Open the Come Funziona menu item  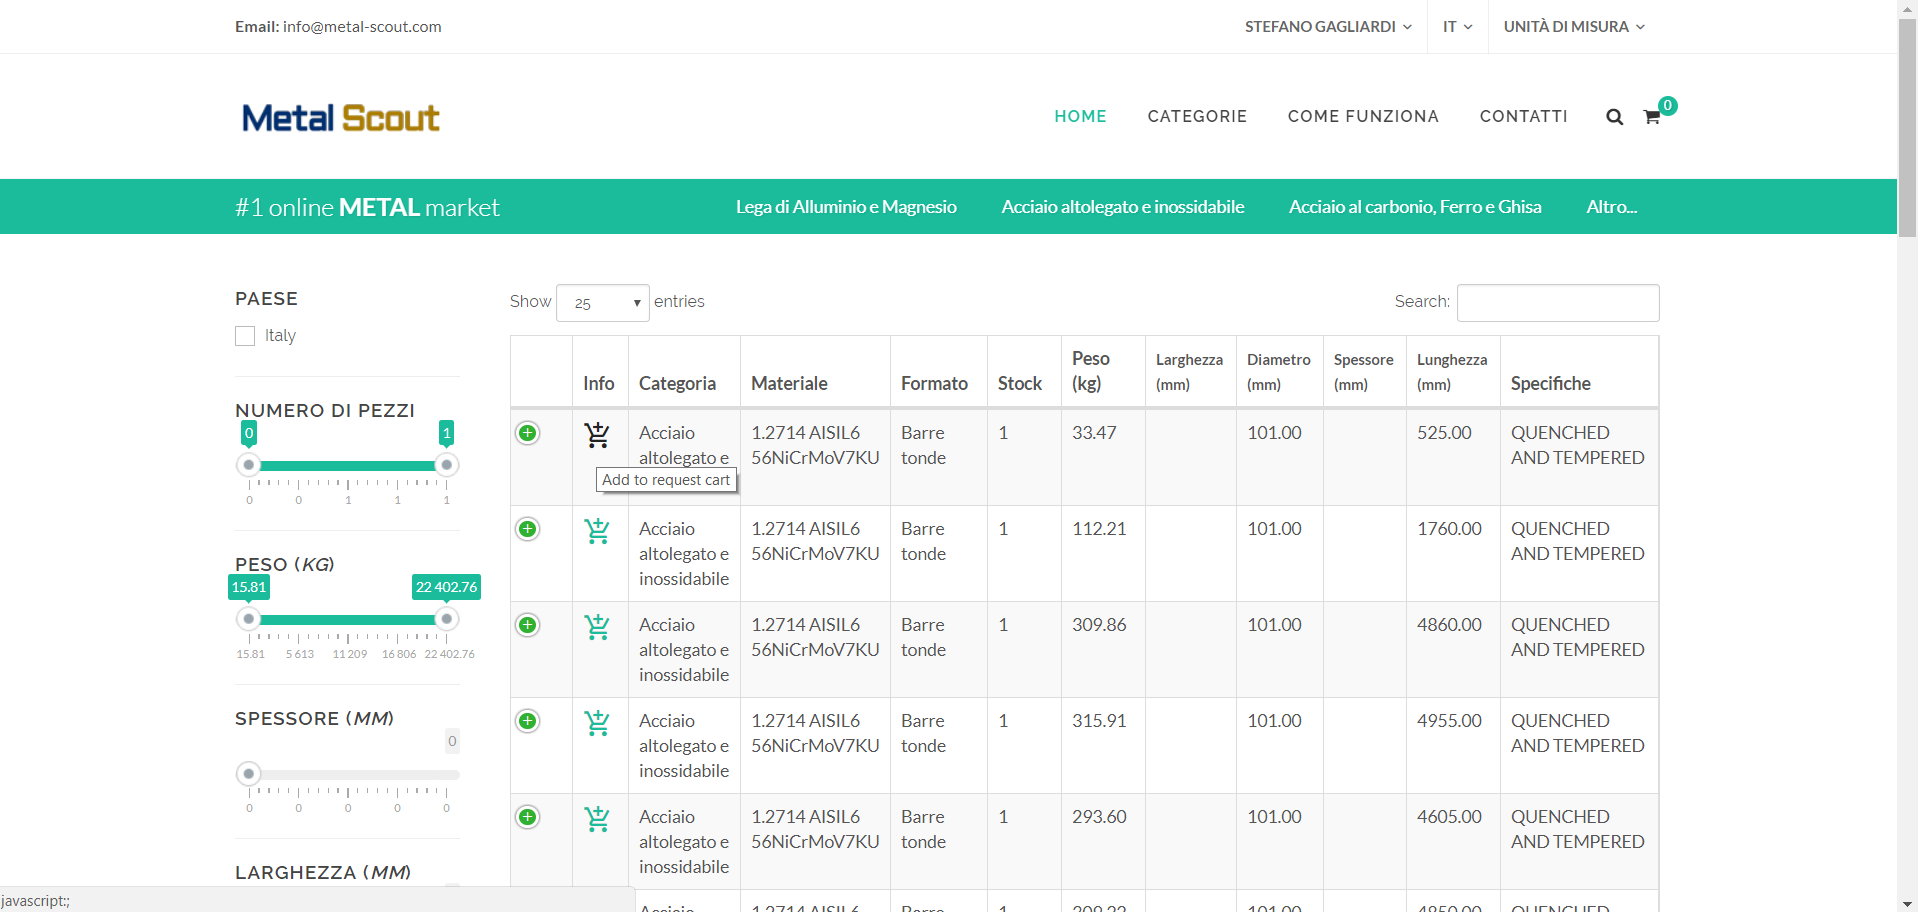(1362, 116)
